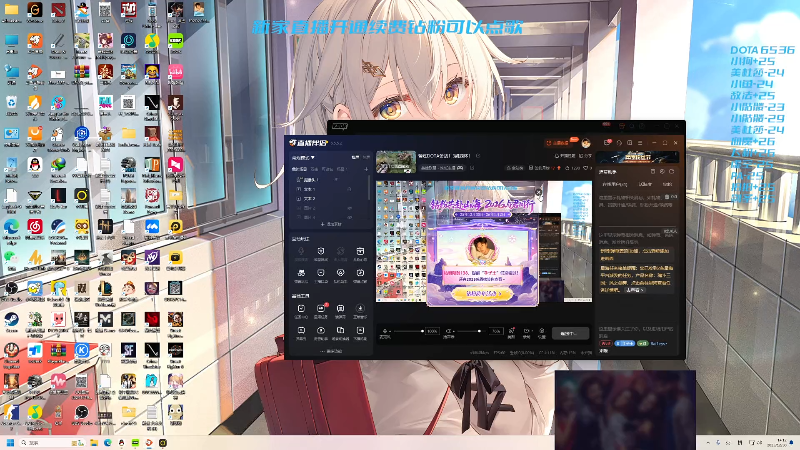800x450 pixels.
Task: Toggle visibility eye of fourth source row
Action: click(349, 208)
